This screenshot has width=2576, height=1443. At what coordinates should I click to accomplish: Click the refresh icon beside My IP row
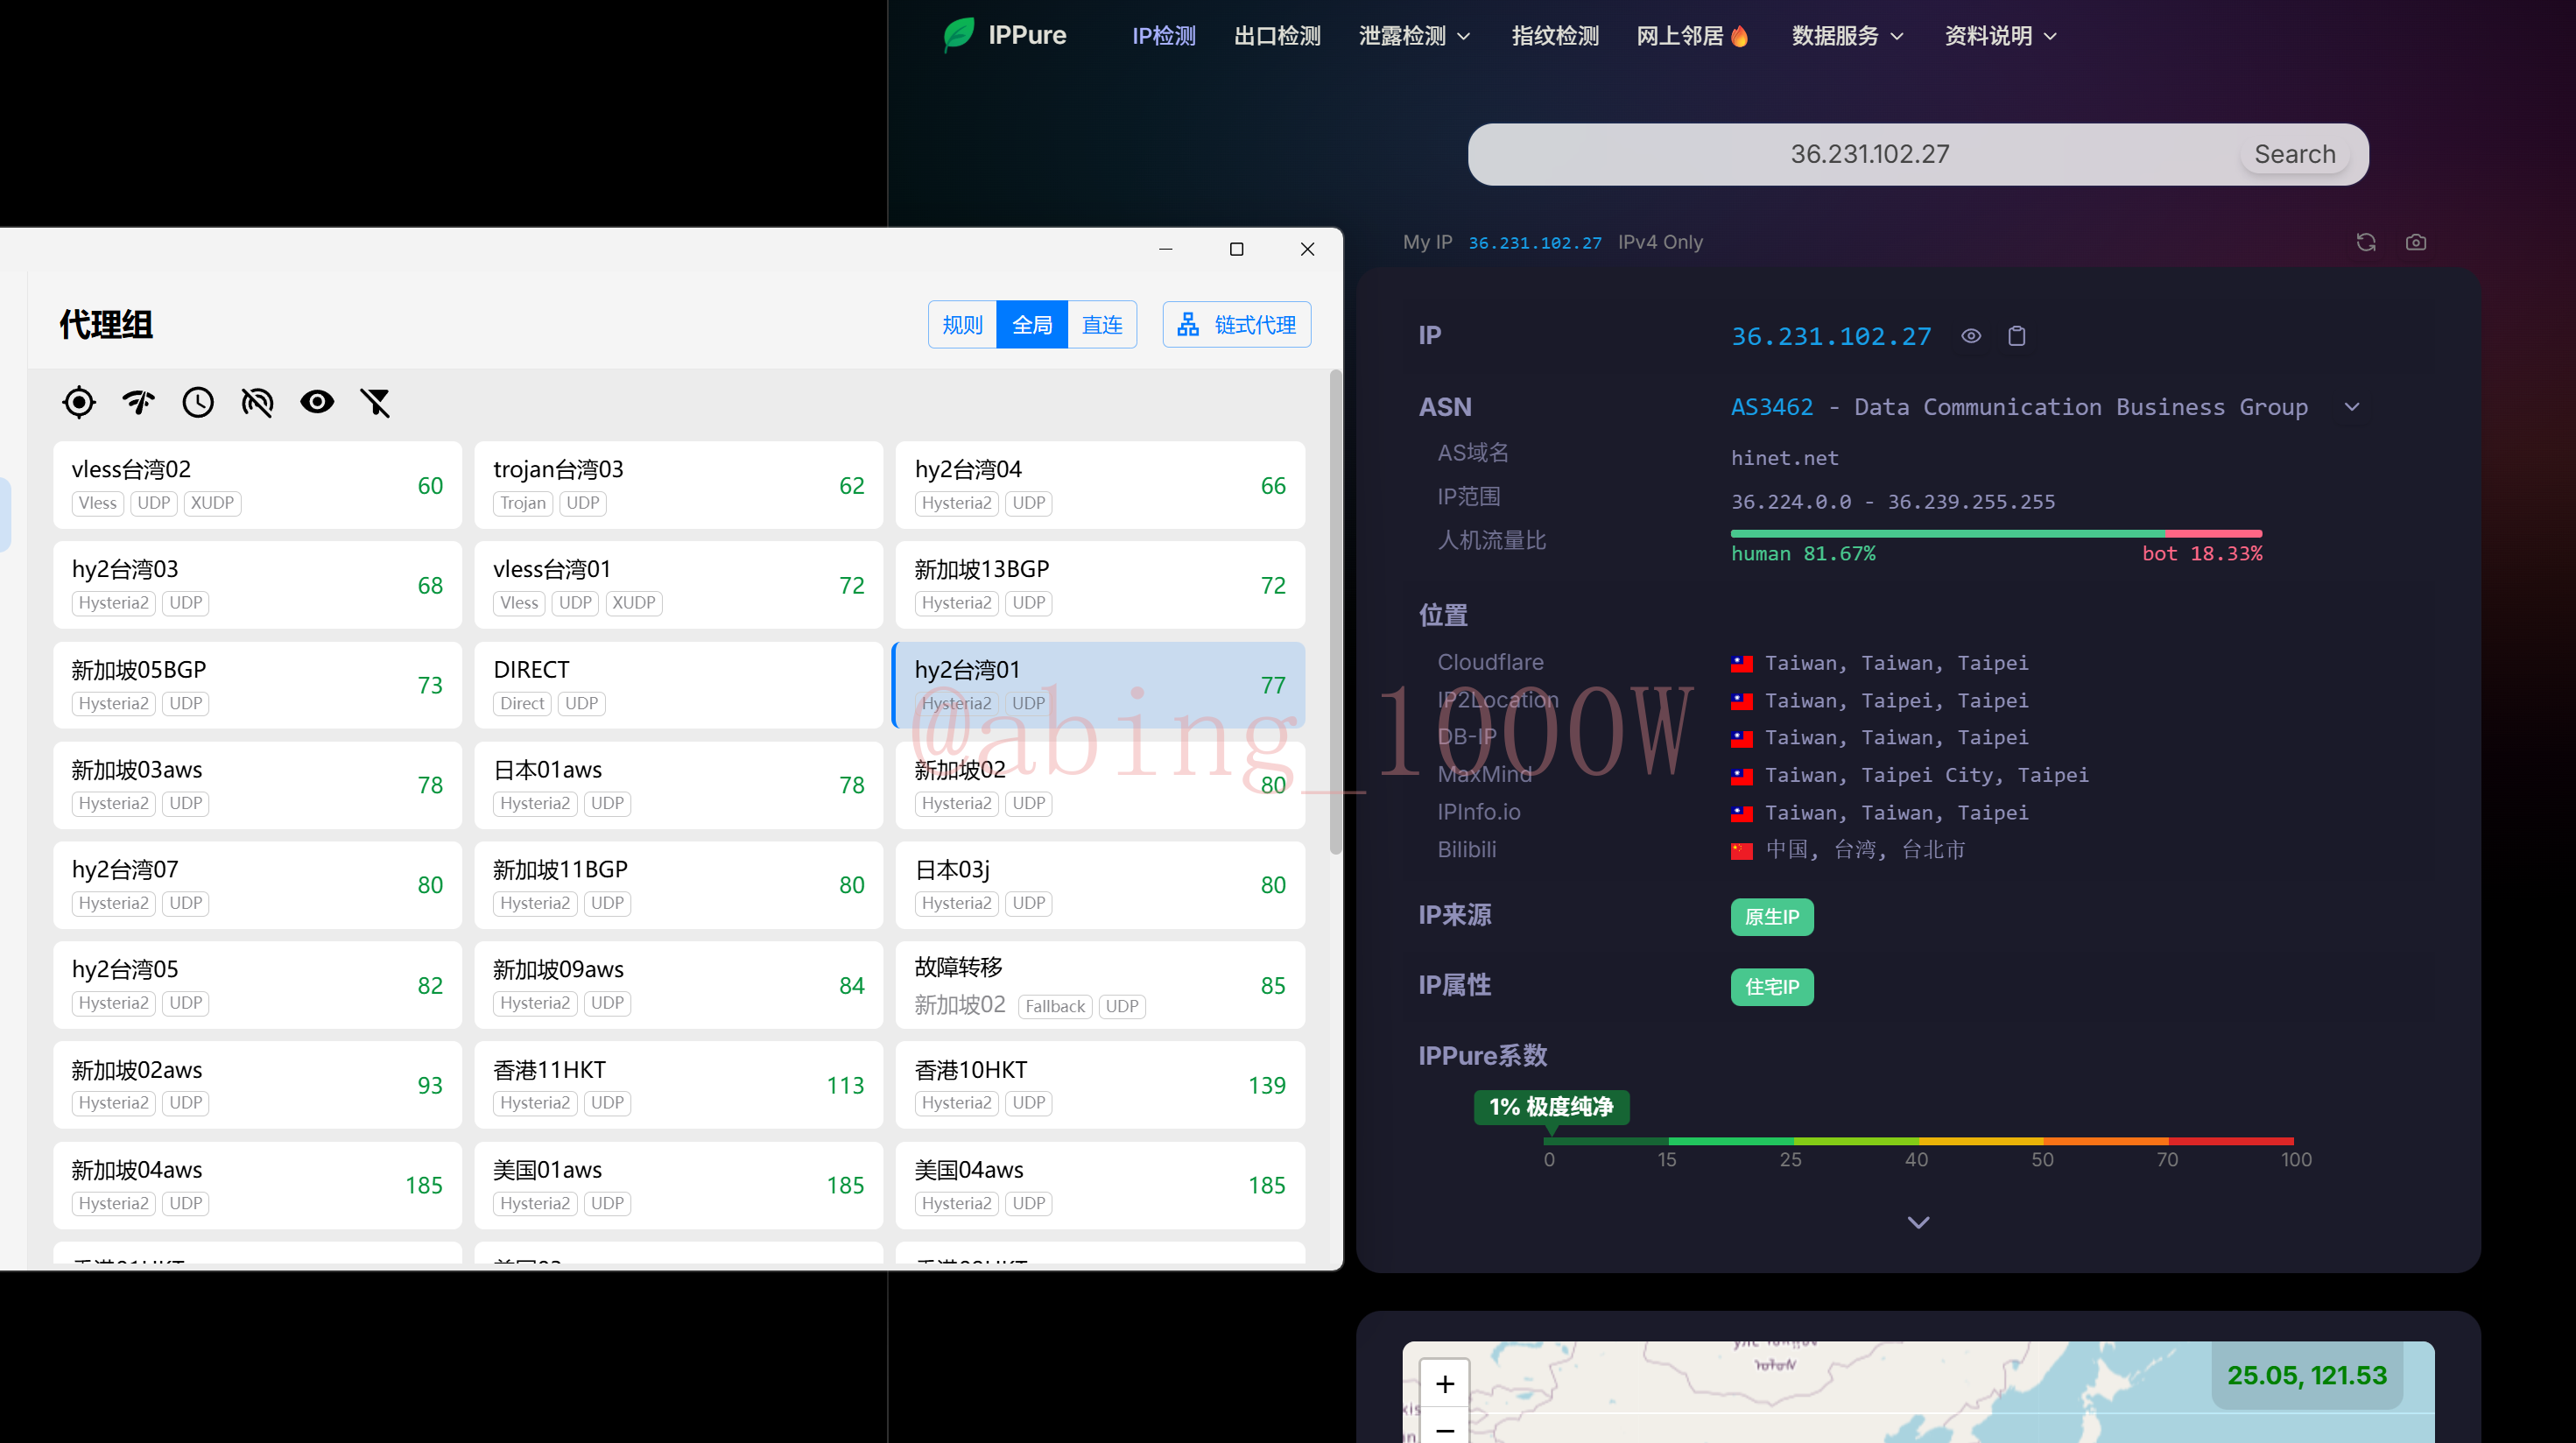(x=2366, y=242)
